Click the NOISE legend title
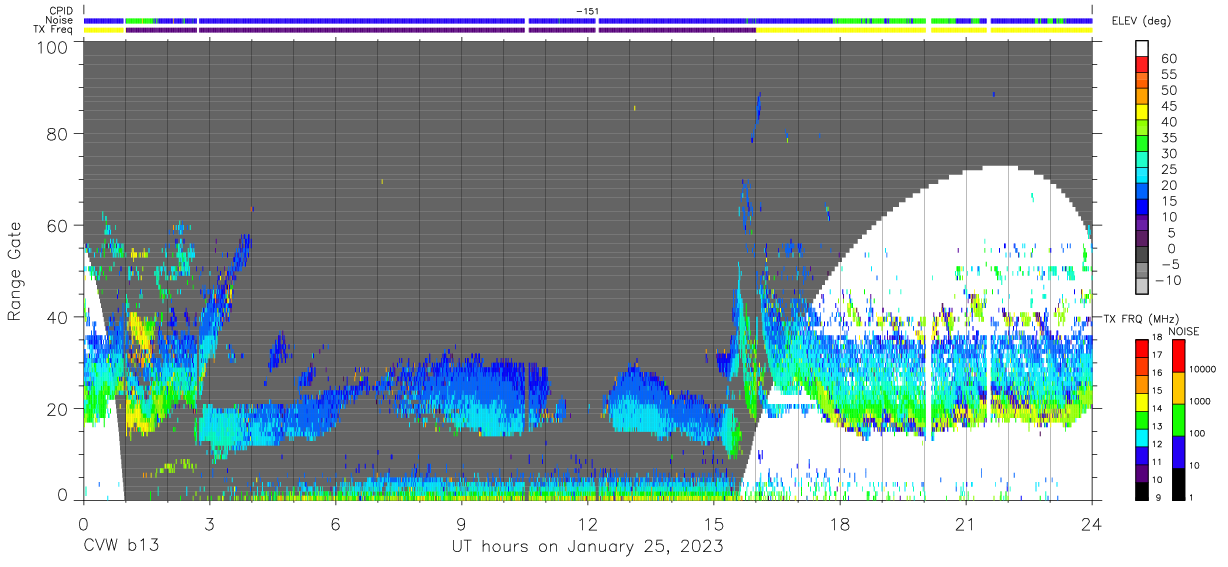Screen dimensions: 1228x567 point(1184,331)
